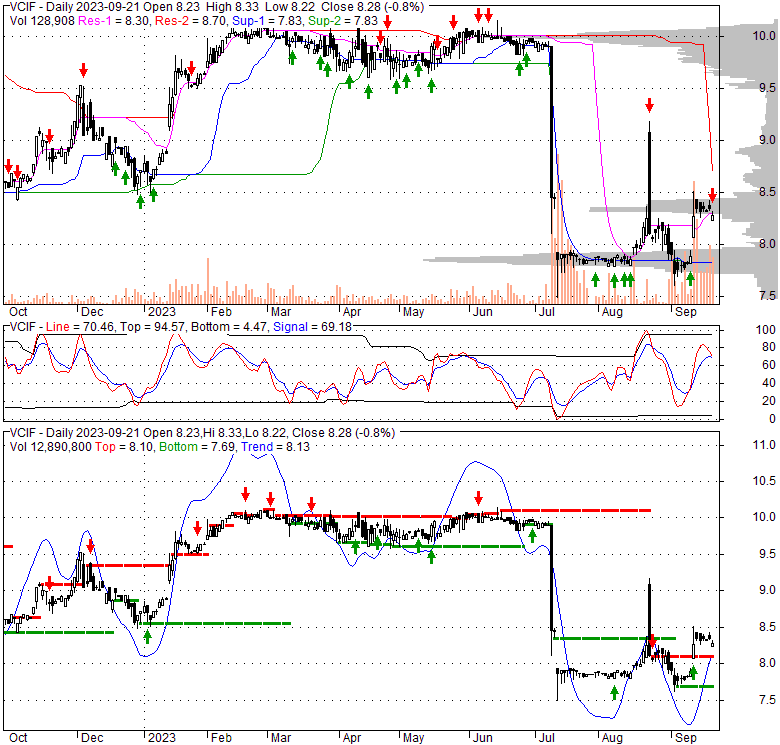Click 'Oct' on the bottom chart time axis
Image resolution: width=780 pixels, height=745 pixels.
tap(18, 738)
